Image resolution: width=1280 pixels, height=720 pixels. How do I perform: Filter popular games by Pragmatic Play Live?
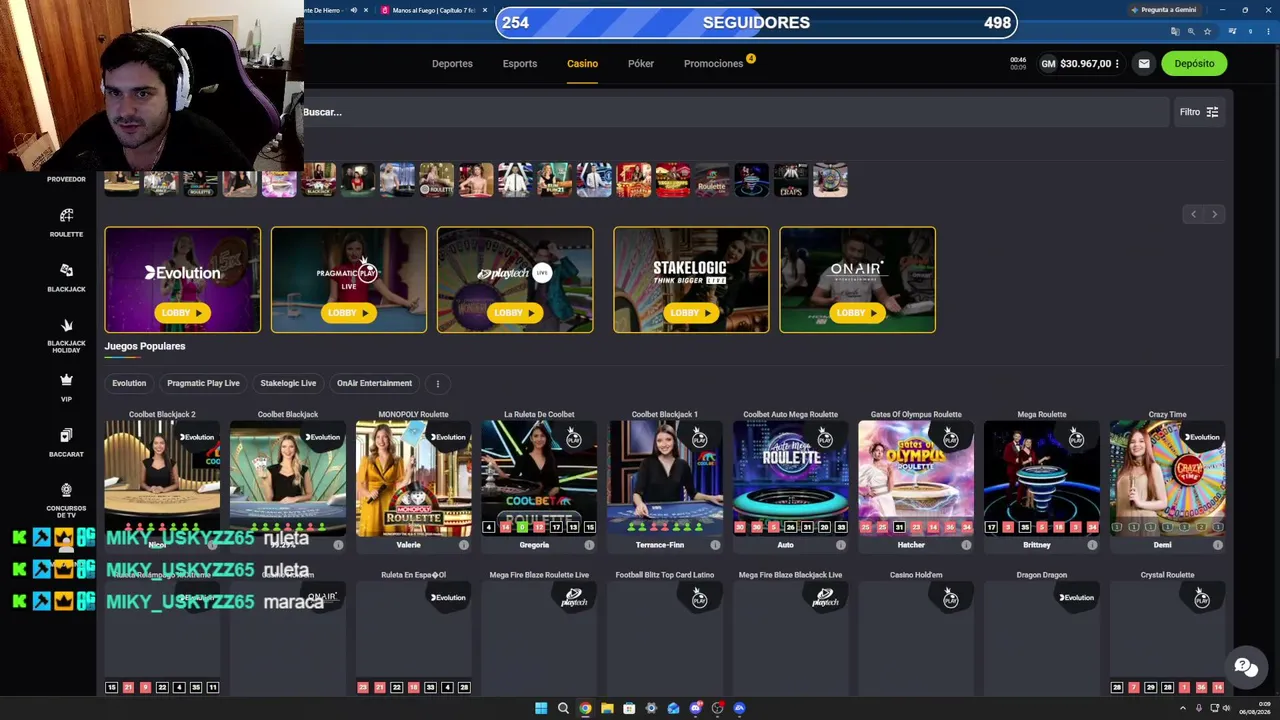[x=203, y=383]
